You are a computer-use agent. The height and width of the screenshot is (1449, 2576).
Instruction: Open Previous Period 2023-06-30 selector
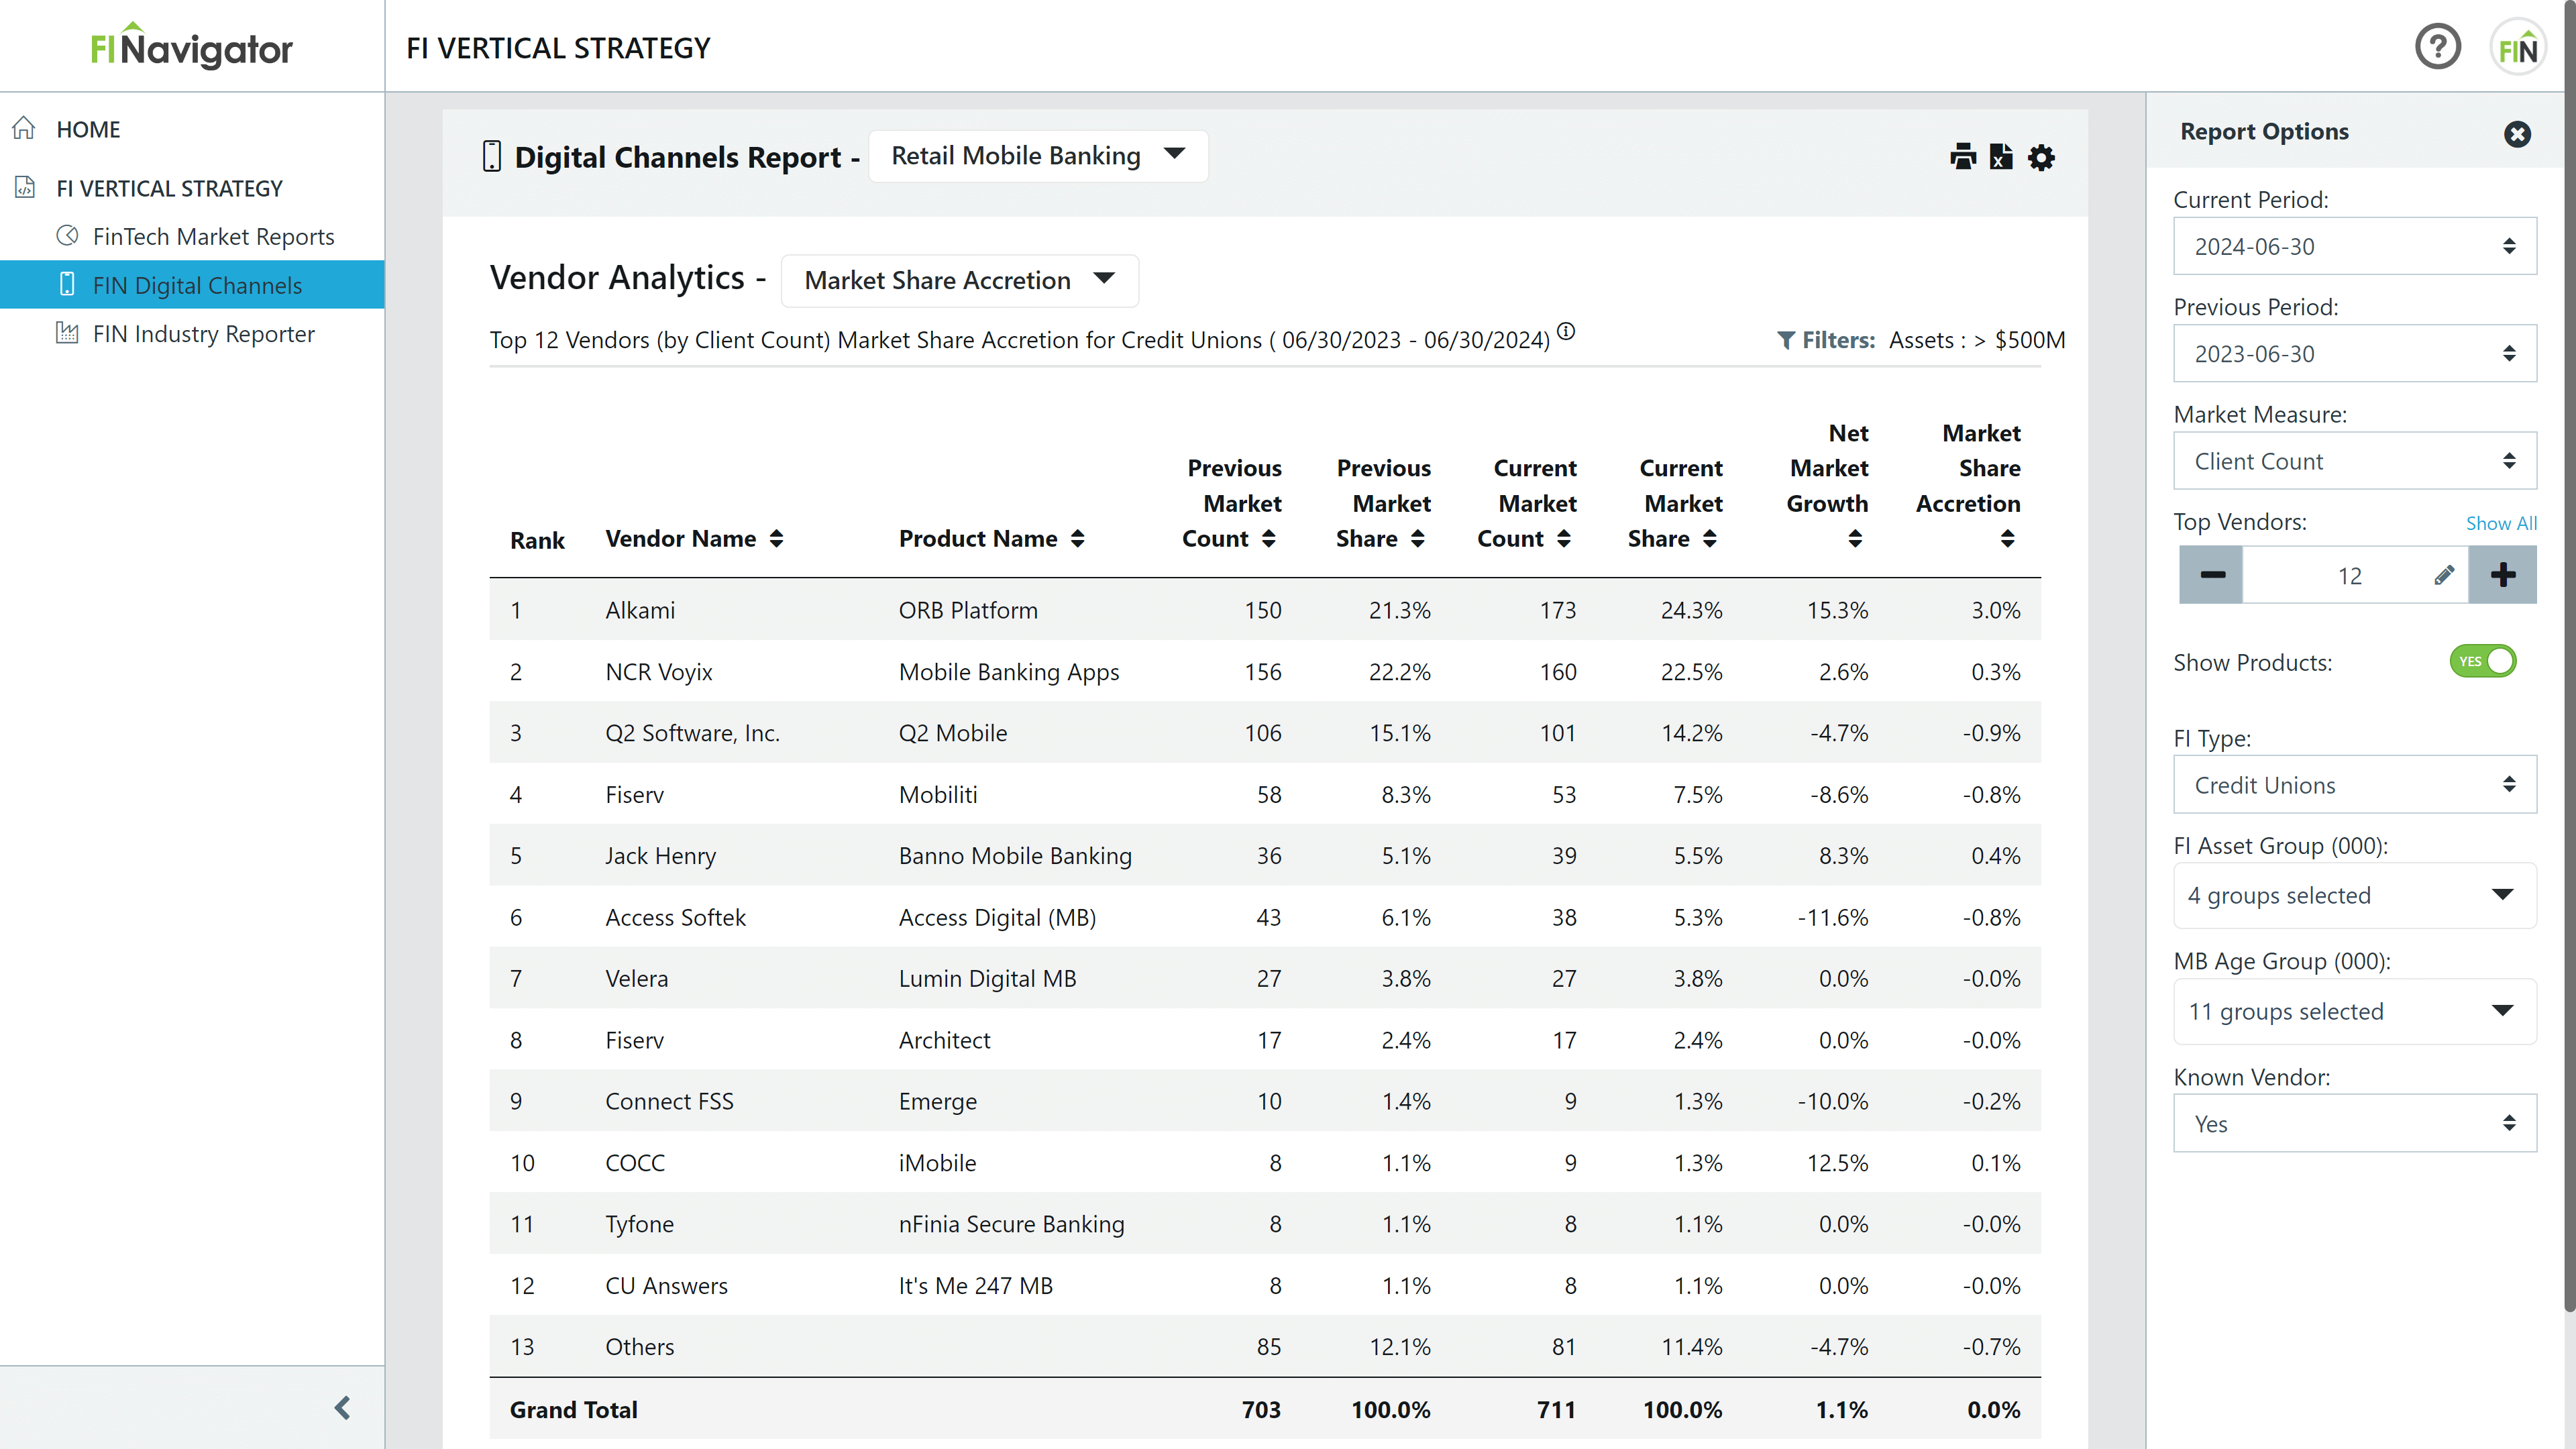pos(2355,353)
